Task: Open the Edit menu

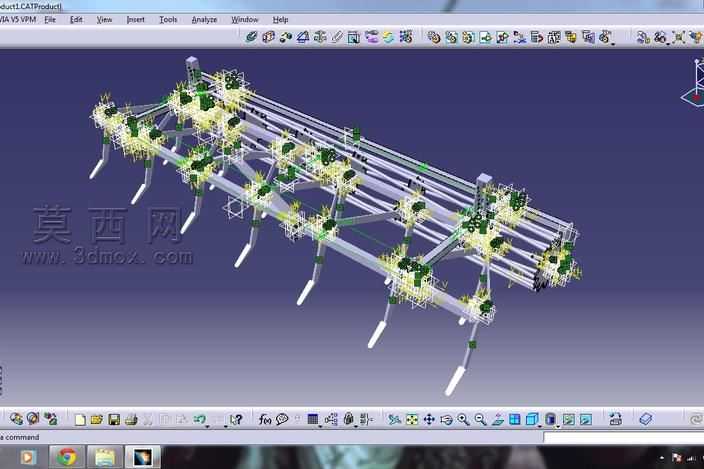Action: tap(76, 20)
